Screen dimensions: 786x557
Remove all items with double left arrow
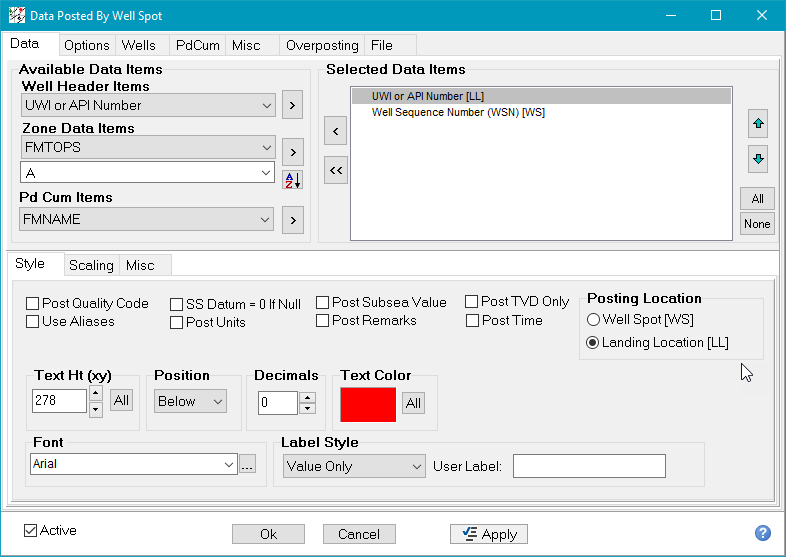point(336,171)
